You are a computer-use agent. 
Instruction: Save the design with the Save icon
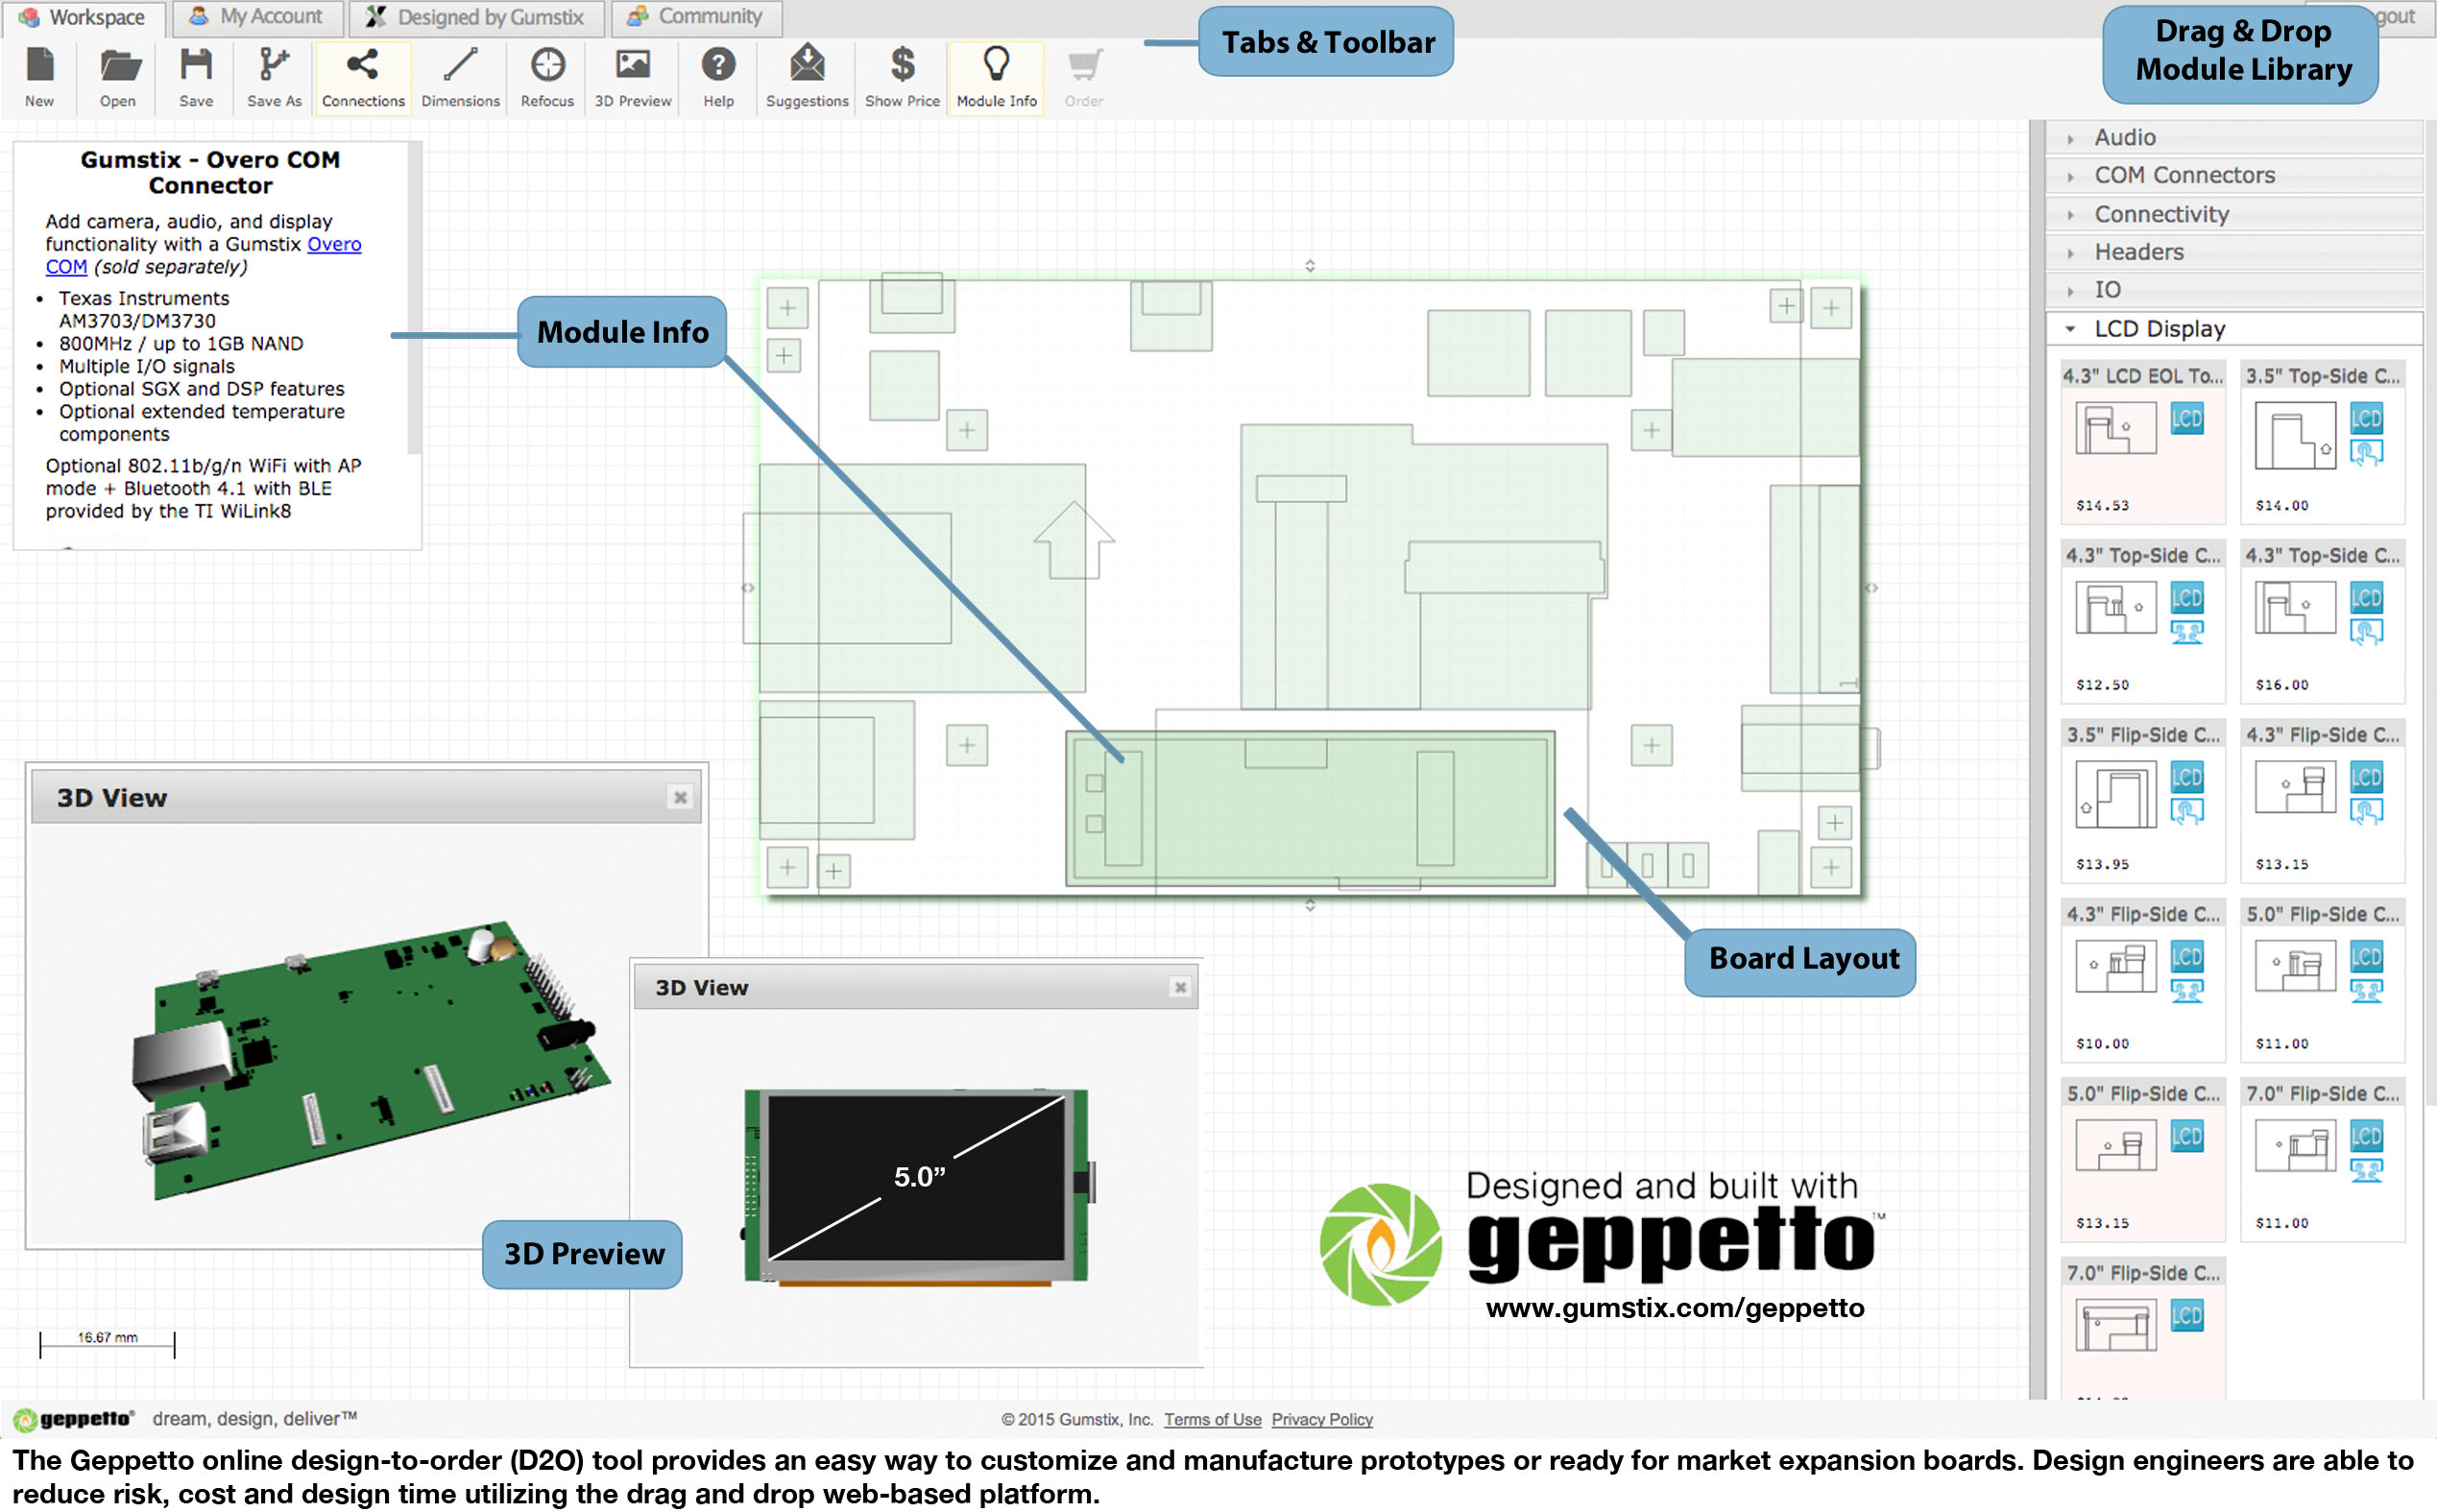196,77
